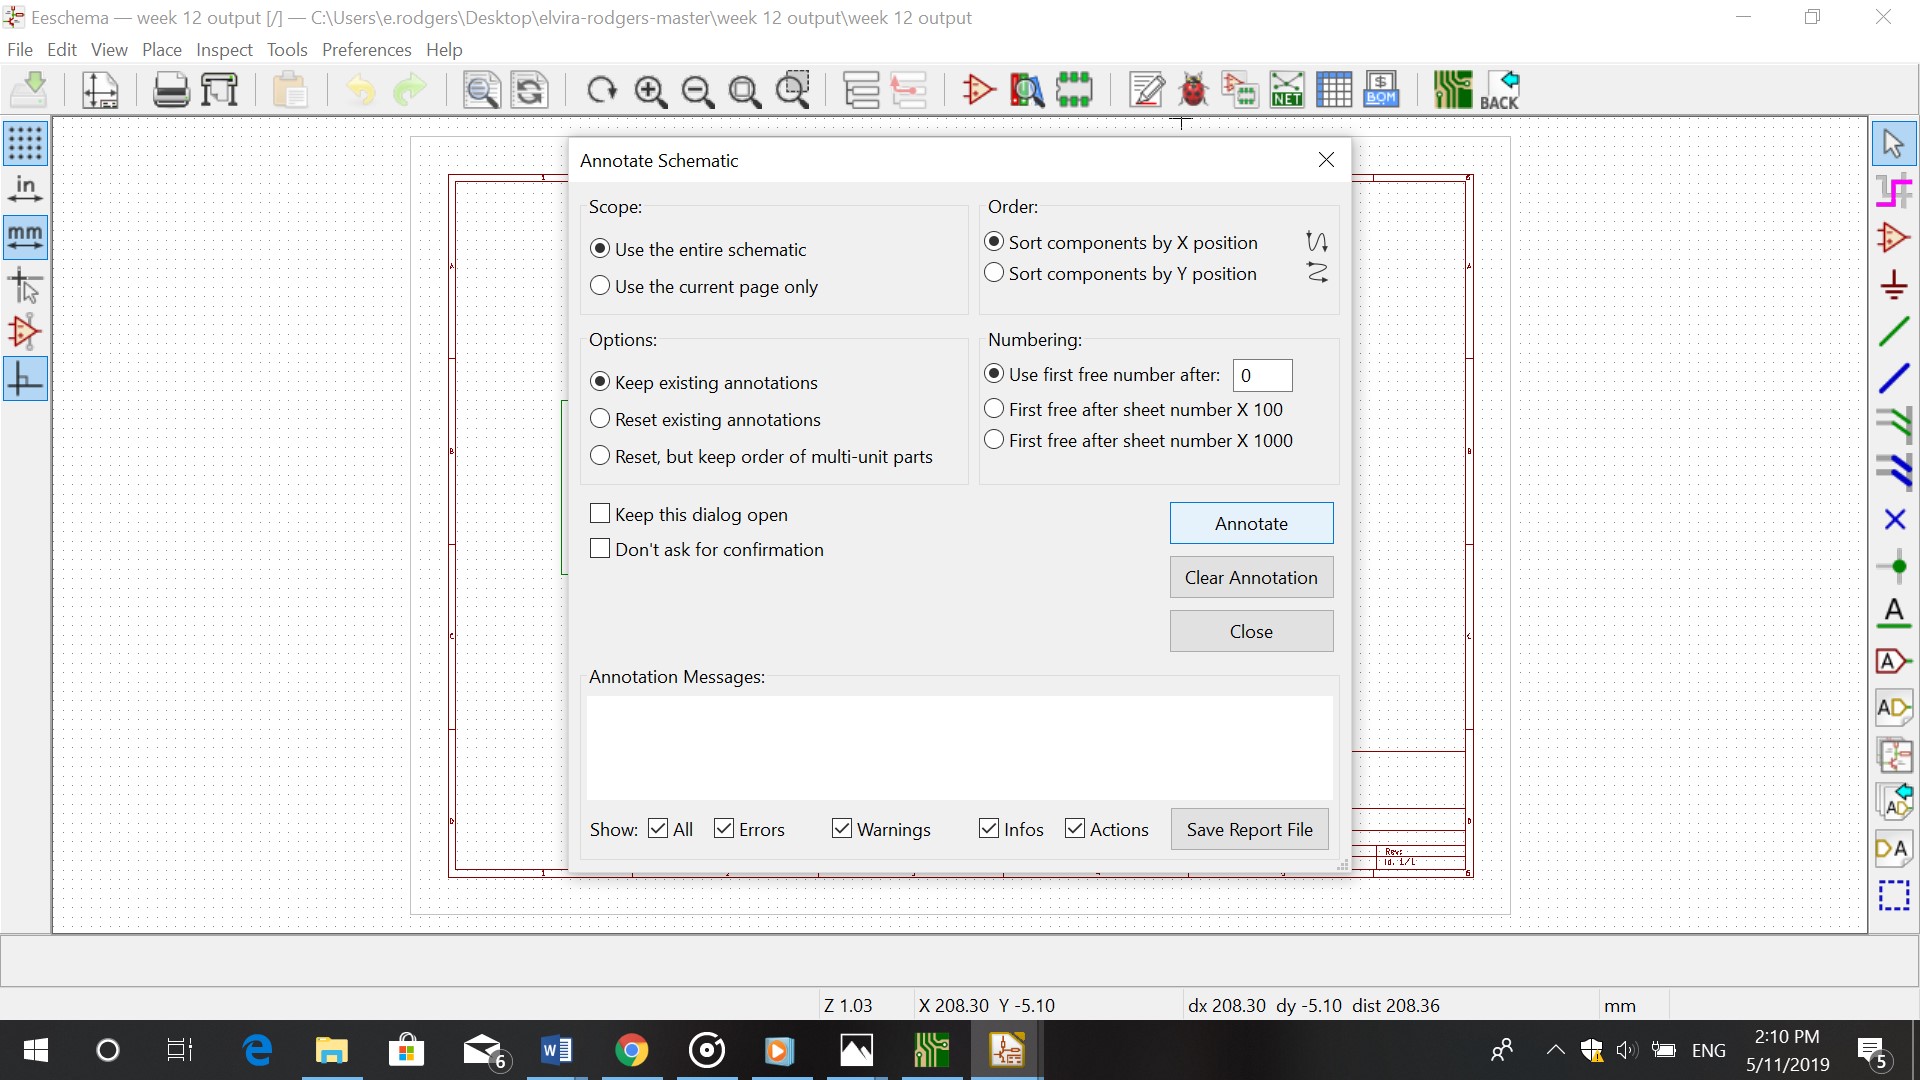Open the symbol library editor icon

pos(978,90)
